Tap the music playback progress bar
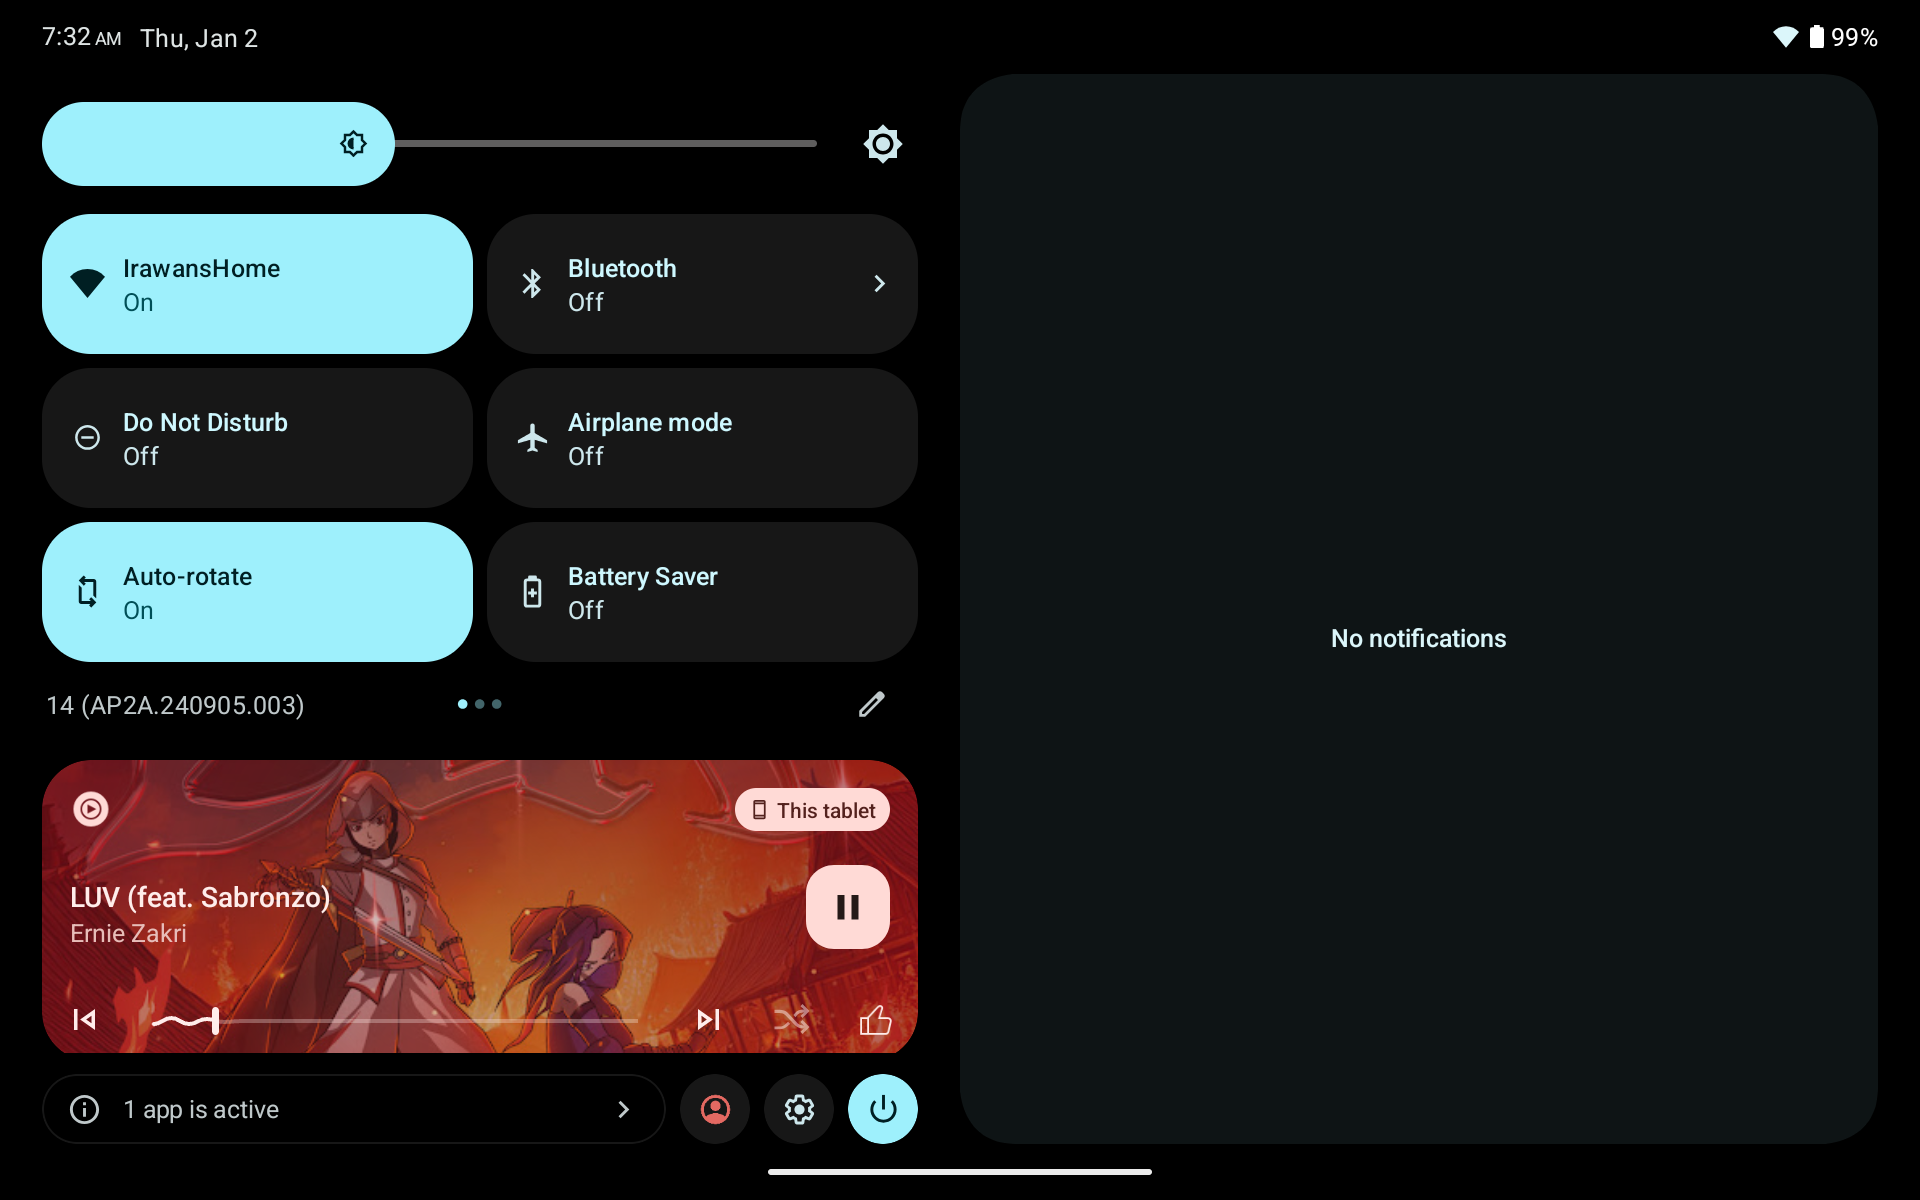 point(399,1020)
